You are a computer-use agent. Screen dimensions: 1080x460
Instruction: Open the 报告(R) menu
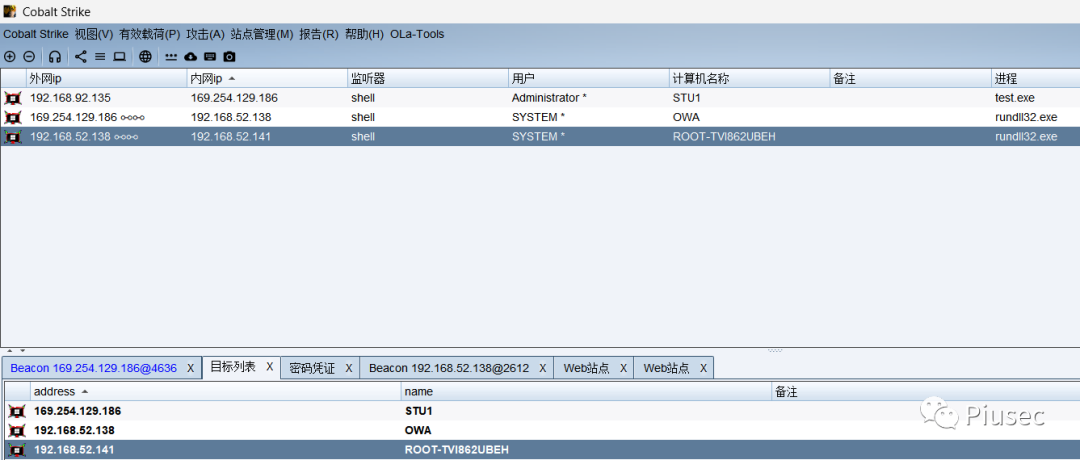pyautogui.click(x=319, y=34)
